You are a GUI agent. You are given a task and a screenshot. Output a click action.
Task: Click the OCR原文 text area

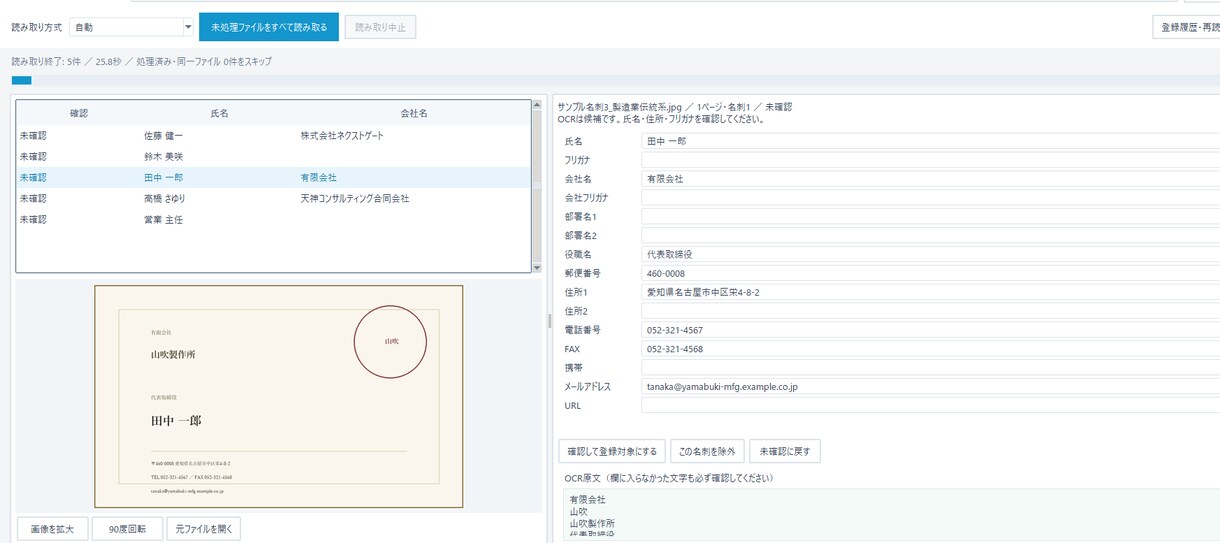[x=892, y=515]
